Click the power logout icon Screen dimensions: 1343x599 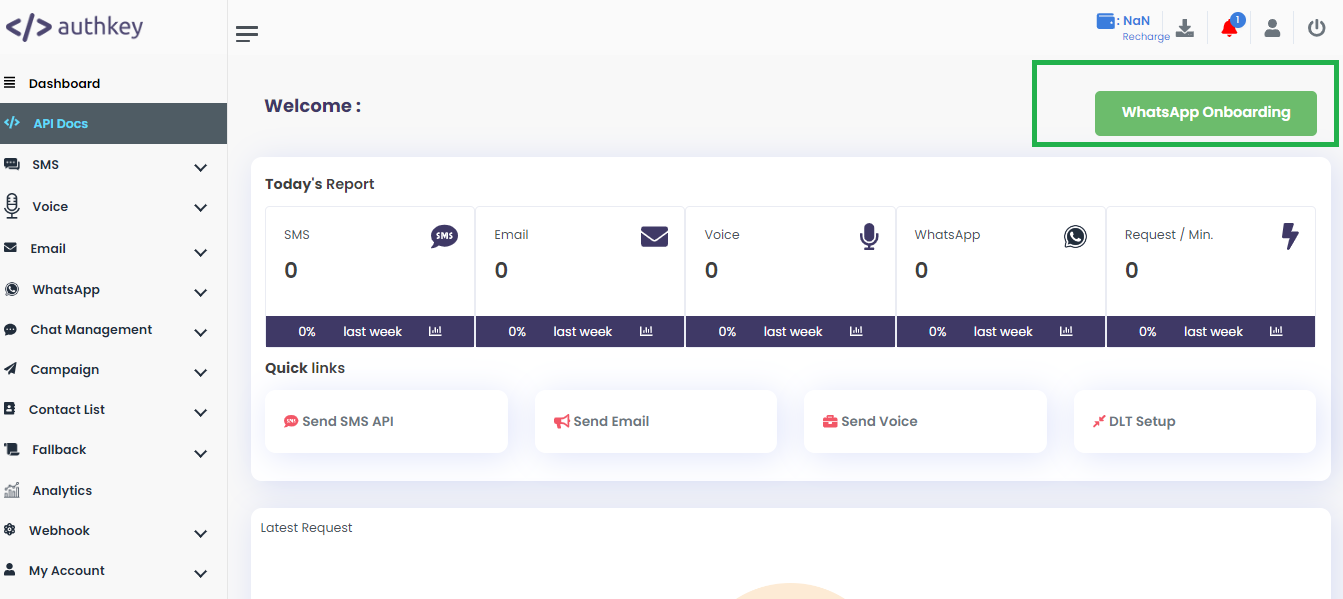(x=1316, y=28)
